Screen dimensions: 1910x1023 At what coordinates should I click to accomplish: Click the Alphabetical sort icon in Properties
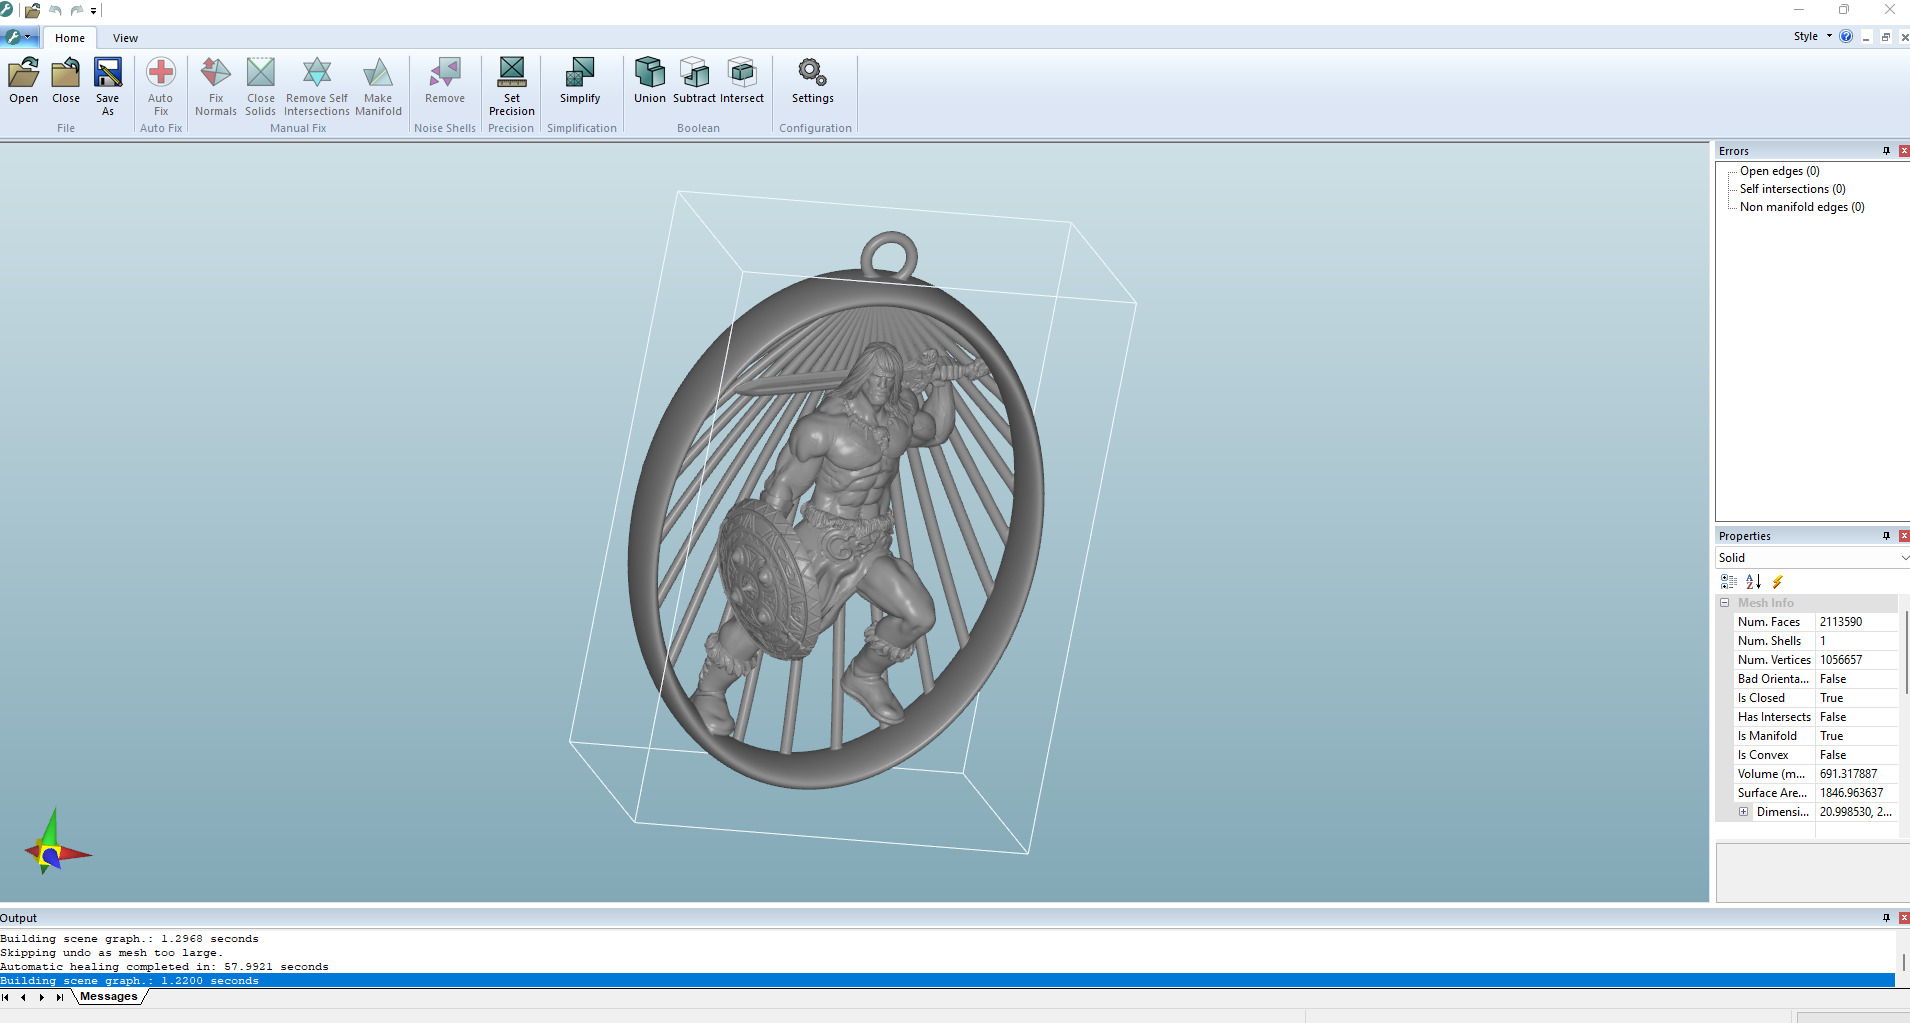1753,581
